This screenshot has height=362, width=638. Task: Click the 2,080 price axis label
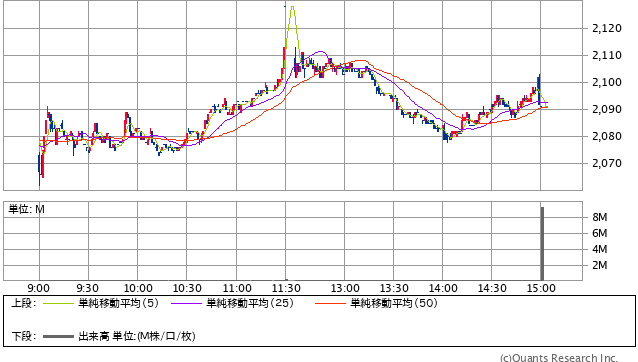tap(607, 136)
